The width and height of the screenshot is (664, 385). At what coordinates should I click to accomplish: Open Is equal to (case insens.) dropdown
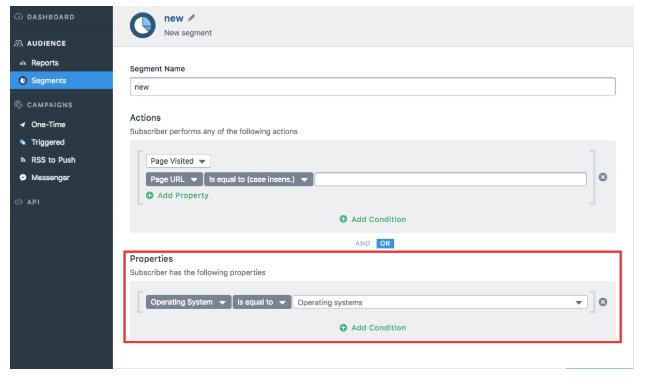[258, 179]
